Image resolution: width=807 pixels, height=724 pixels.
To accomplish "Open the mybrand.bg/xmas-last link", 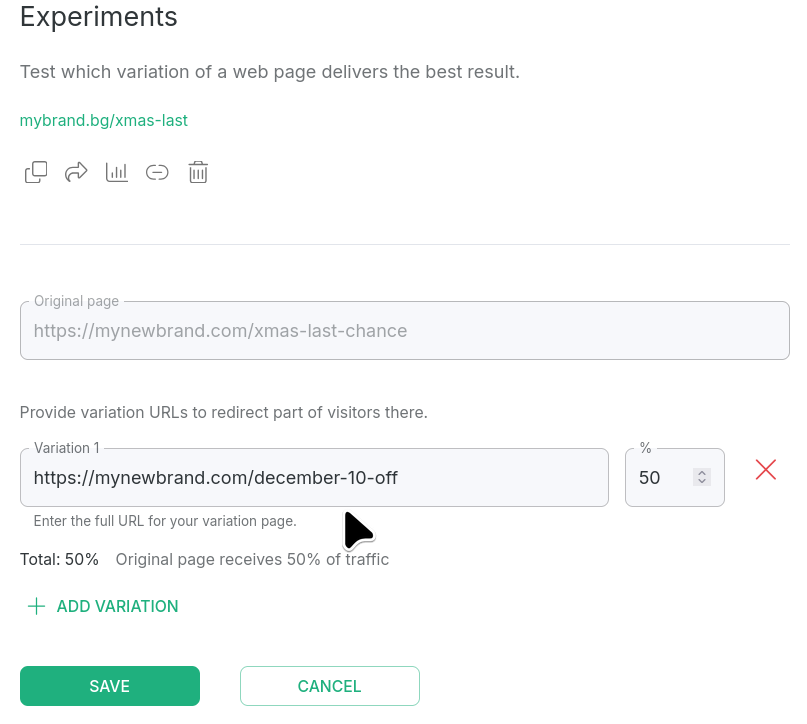I will (x=104, y=121).
